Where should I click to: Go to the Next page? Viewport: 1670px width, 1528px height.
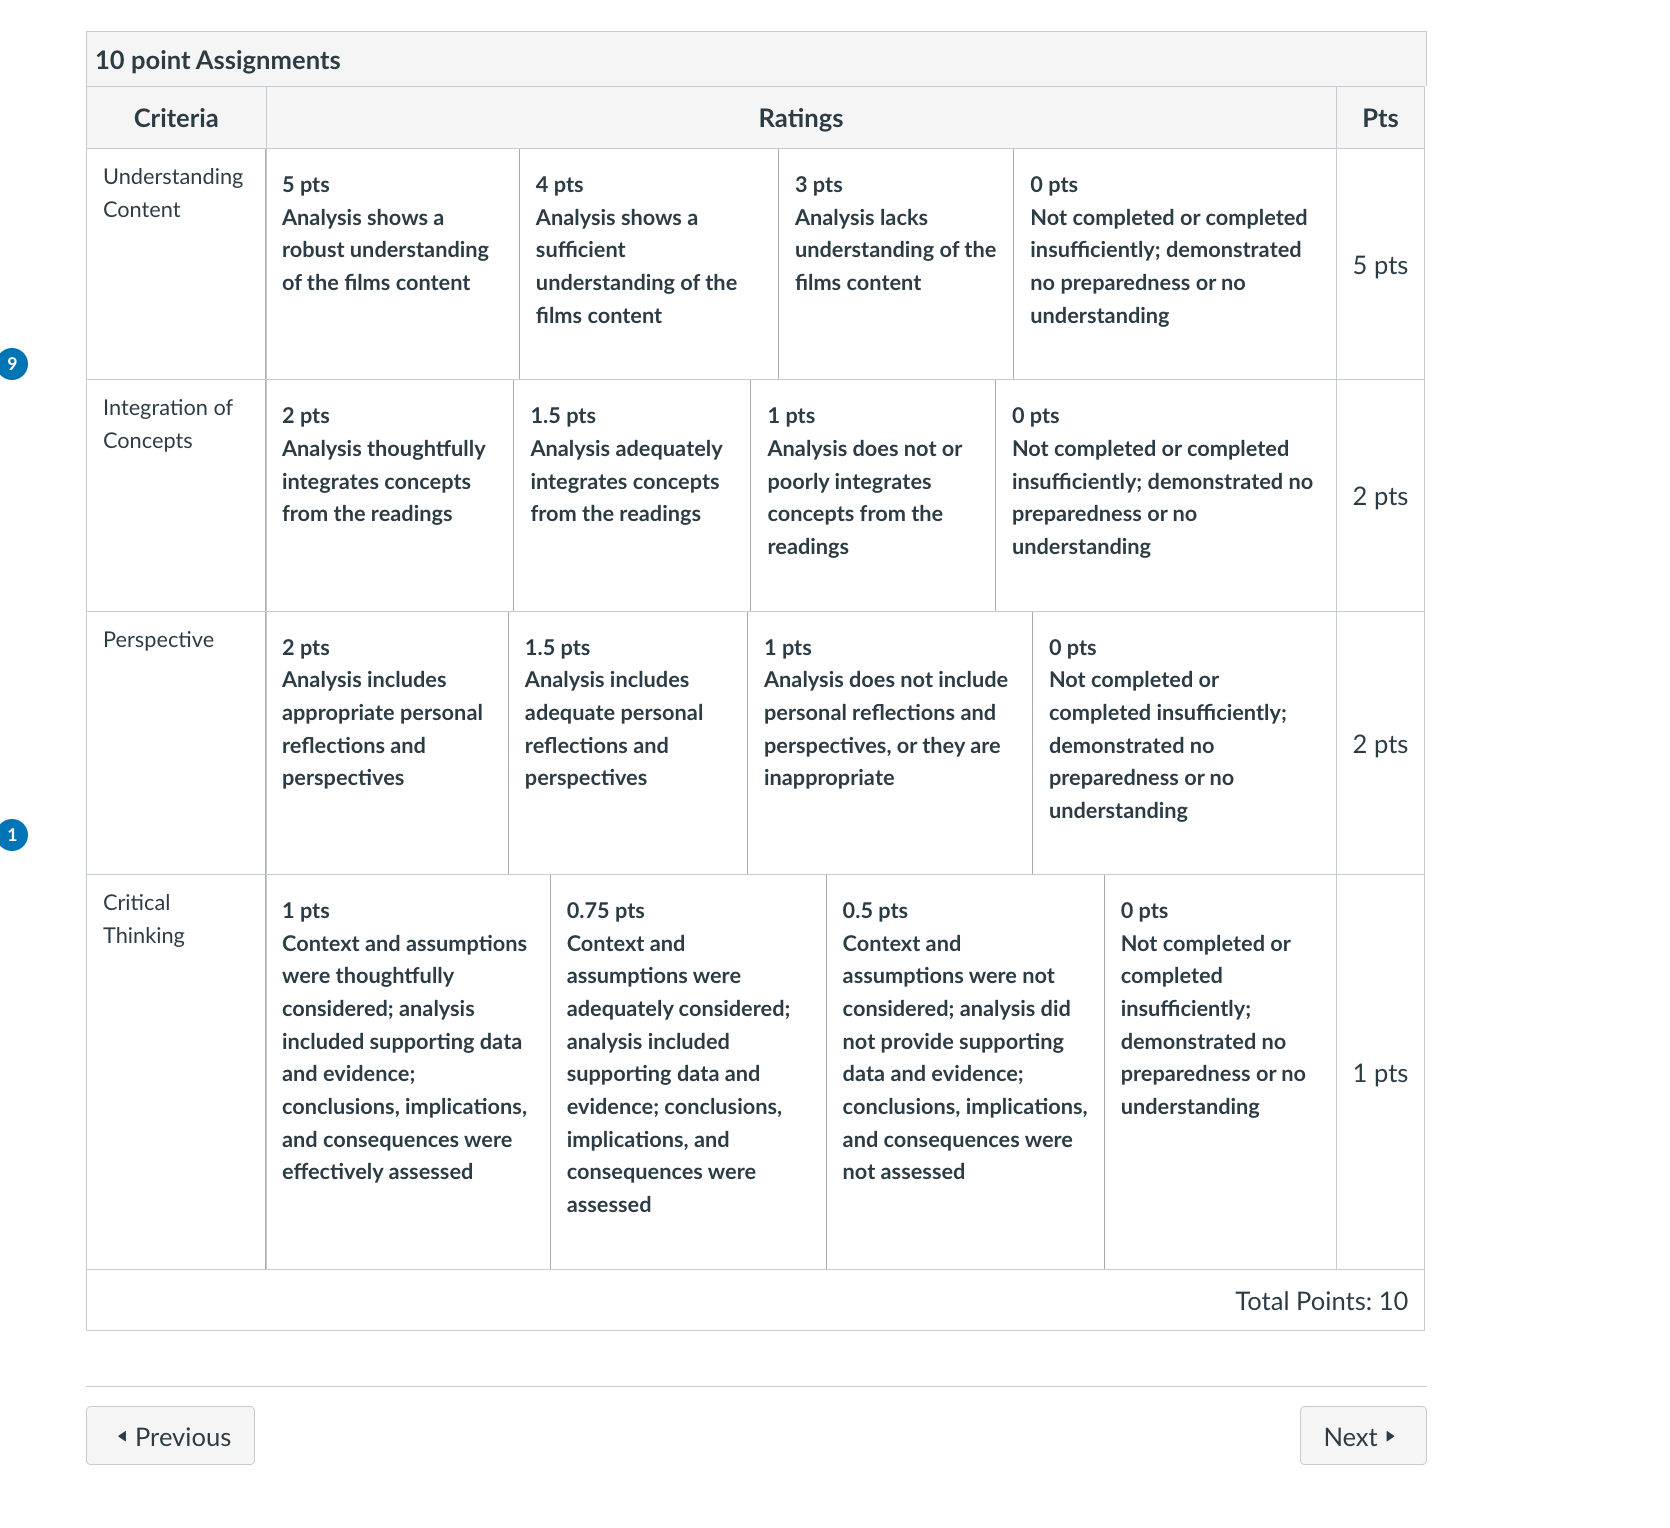[x=1363, y=1436]
